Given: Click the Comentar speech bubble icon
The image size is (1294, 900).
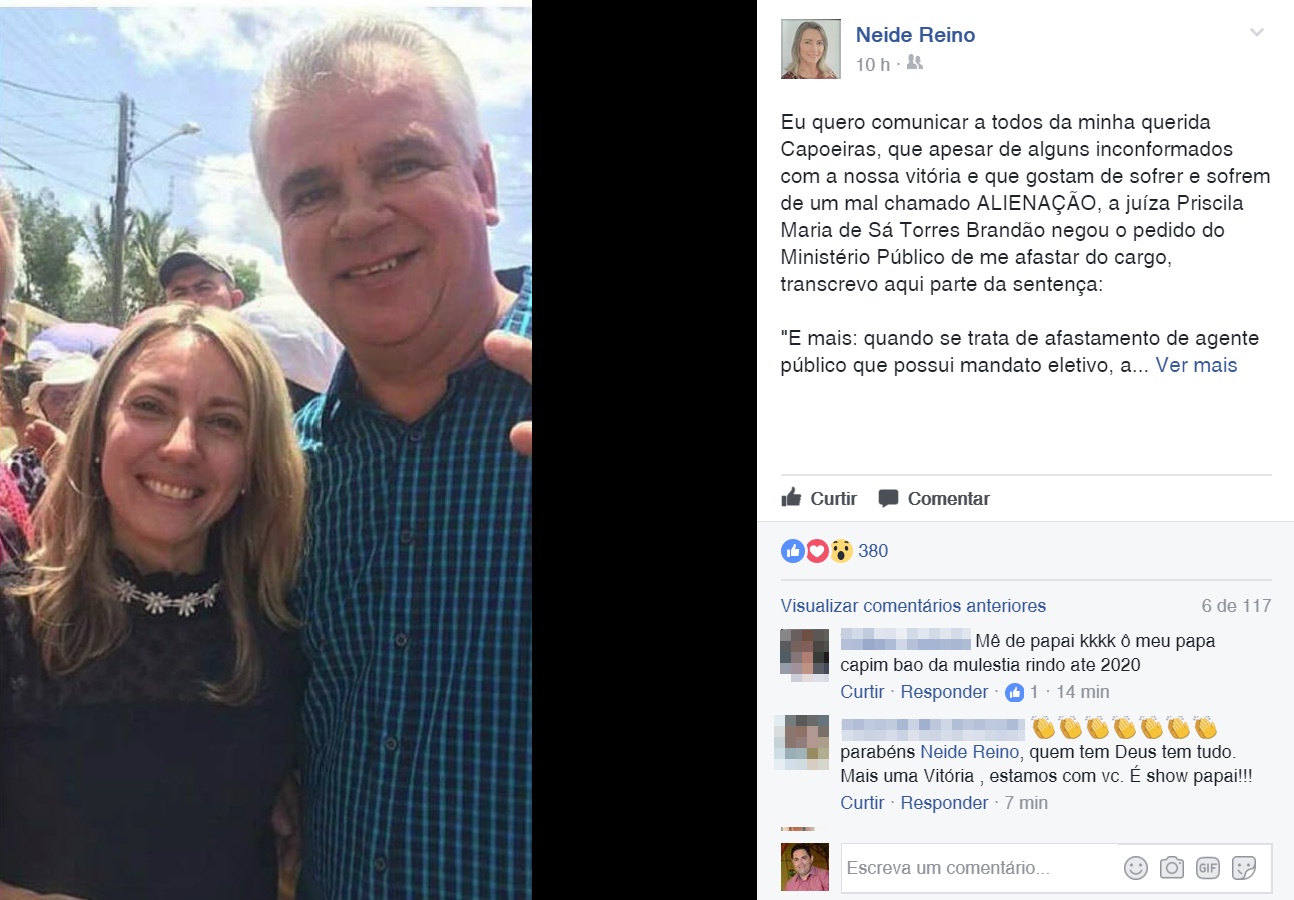Looking at the screenshot, I should pyautogui.click(x=888, y=498).
